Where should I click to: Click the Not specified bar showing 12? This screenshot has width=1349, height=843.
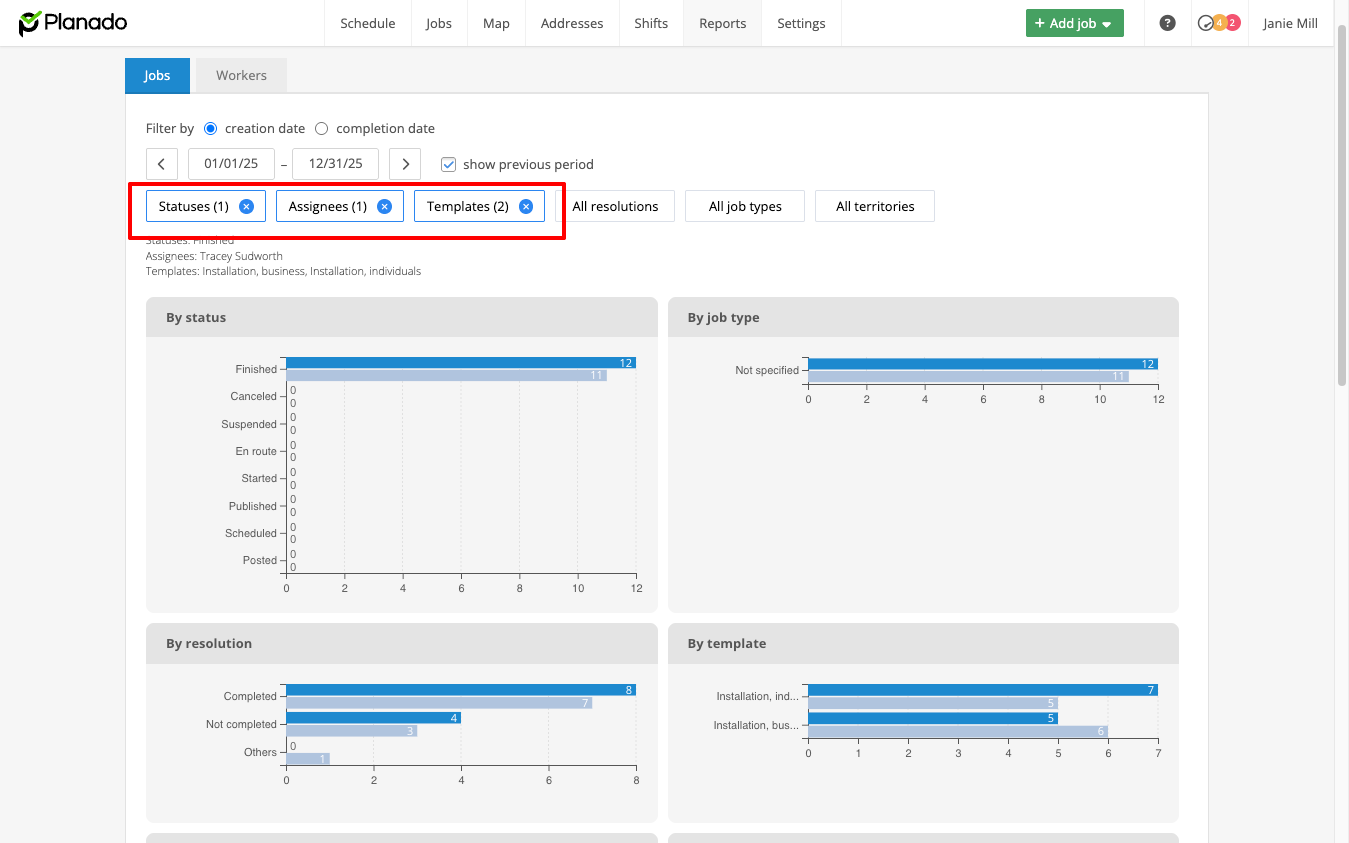[x=983, y=364]
